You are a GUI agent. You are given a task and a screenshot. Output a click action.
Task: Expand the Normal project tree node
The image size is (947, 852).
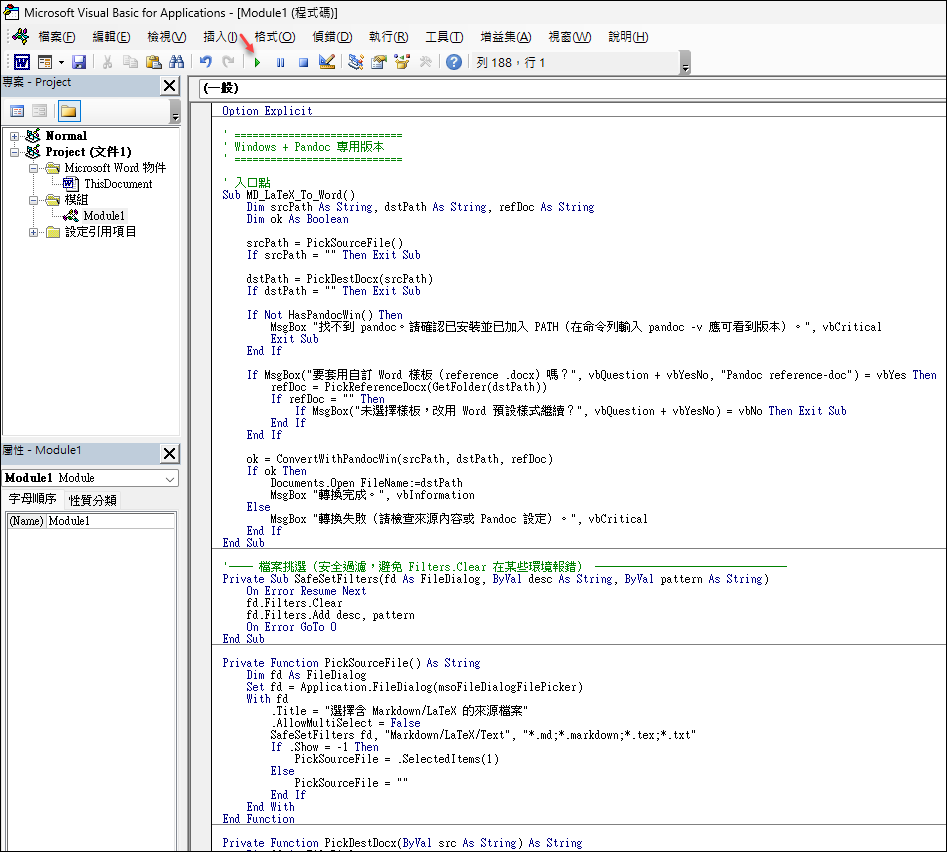[15, 136]
